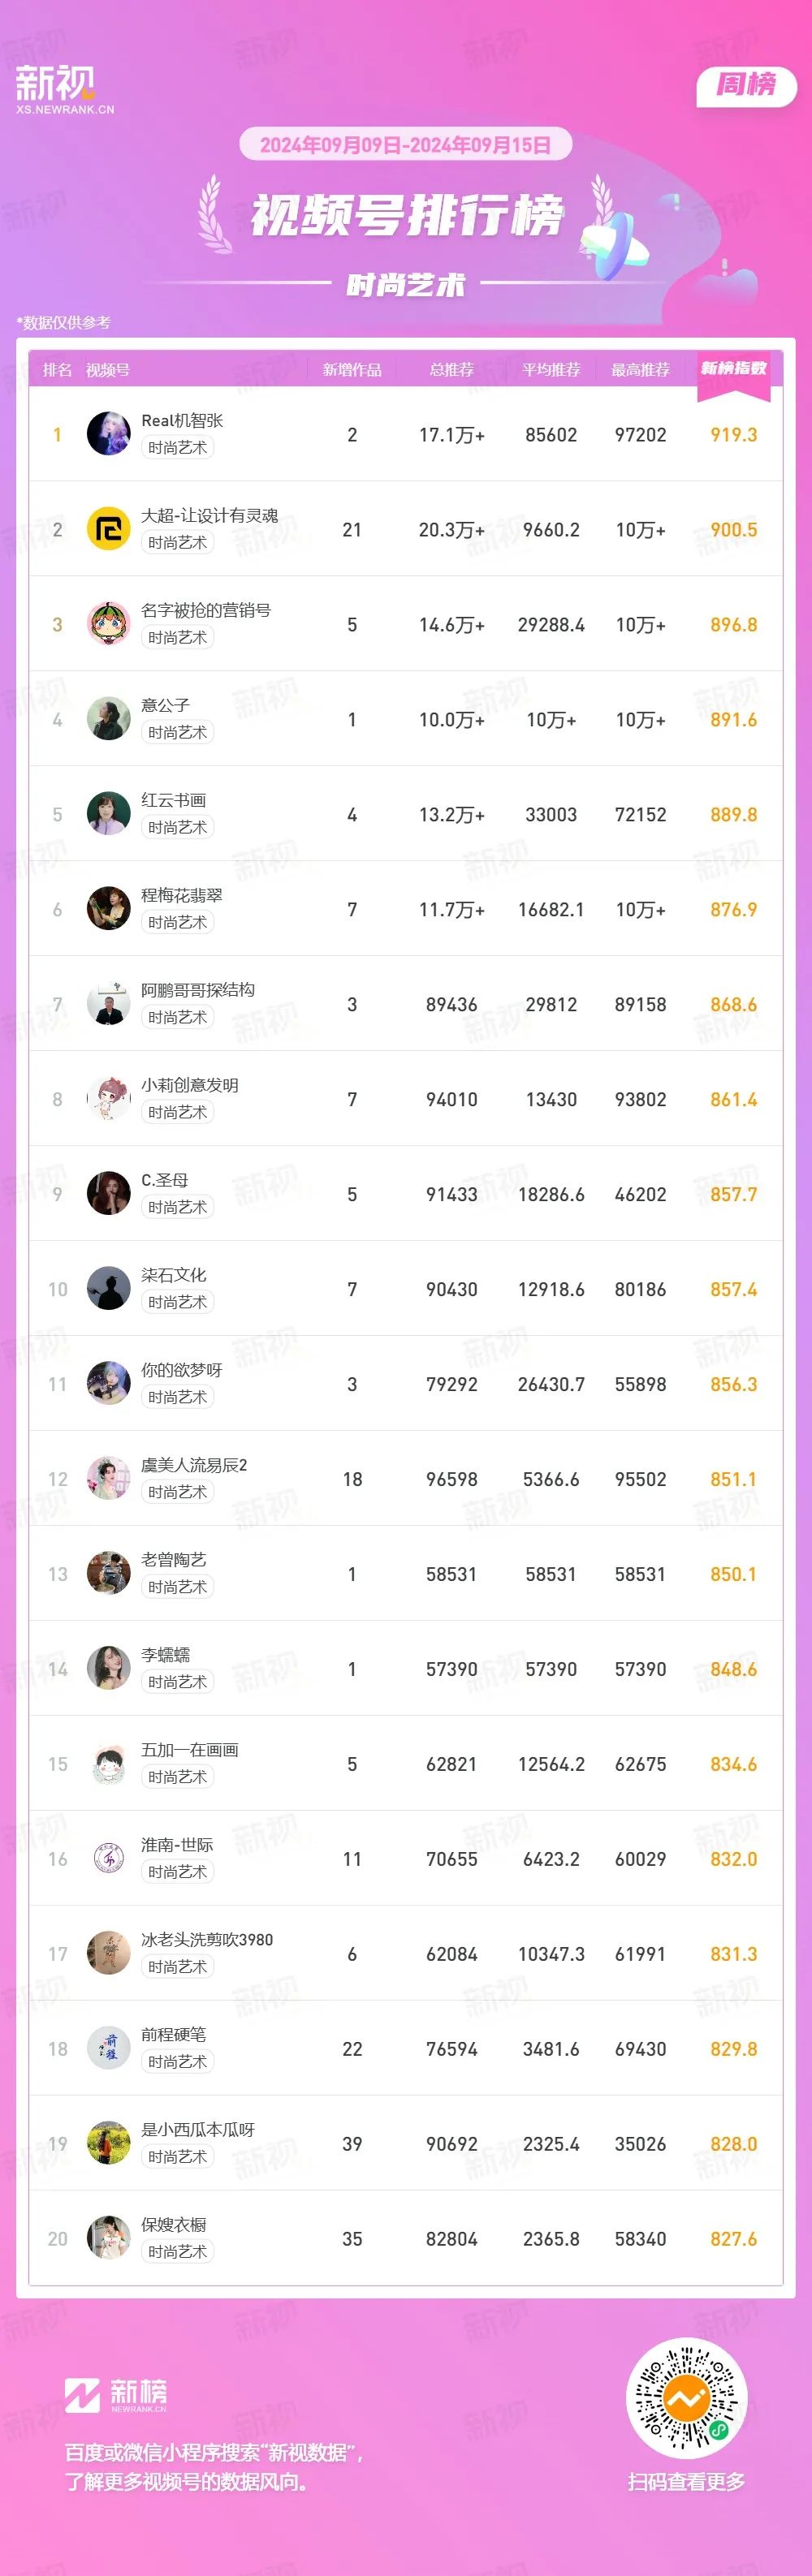Open the 柒石文化 silhouette avatar

(109, 1289)
